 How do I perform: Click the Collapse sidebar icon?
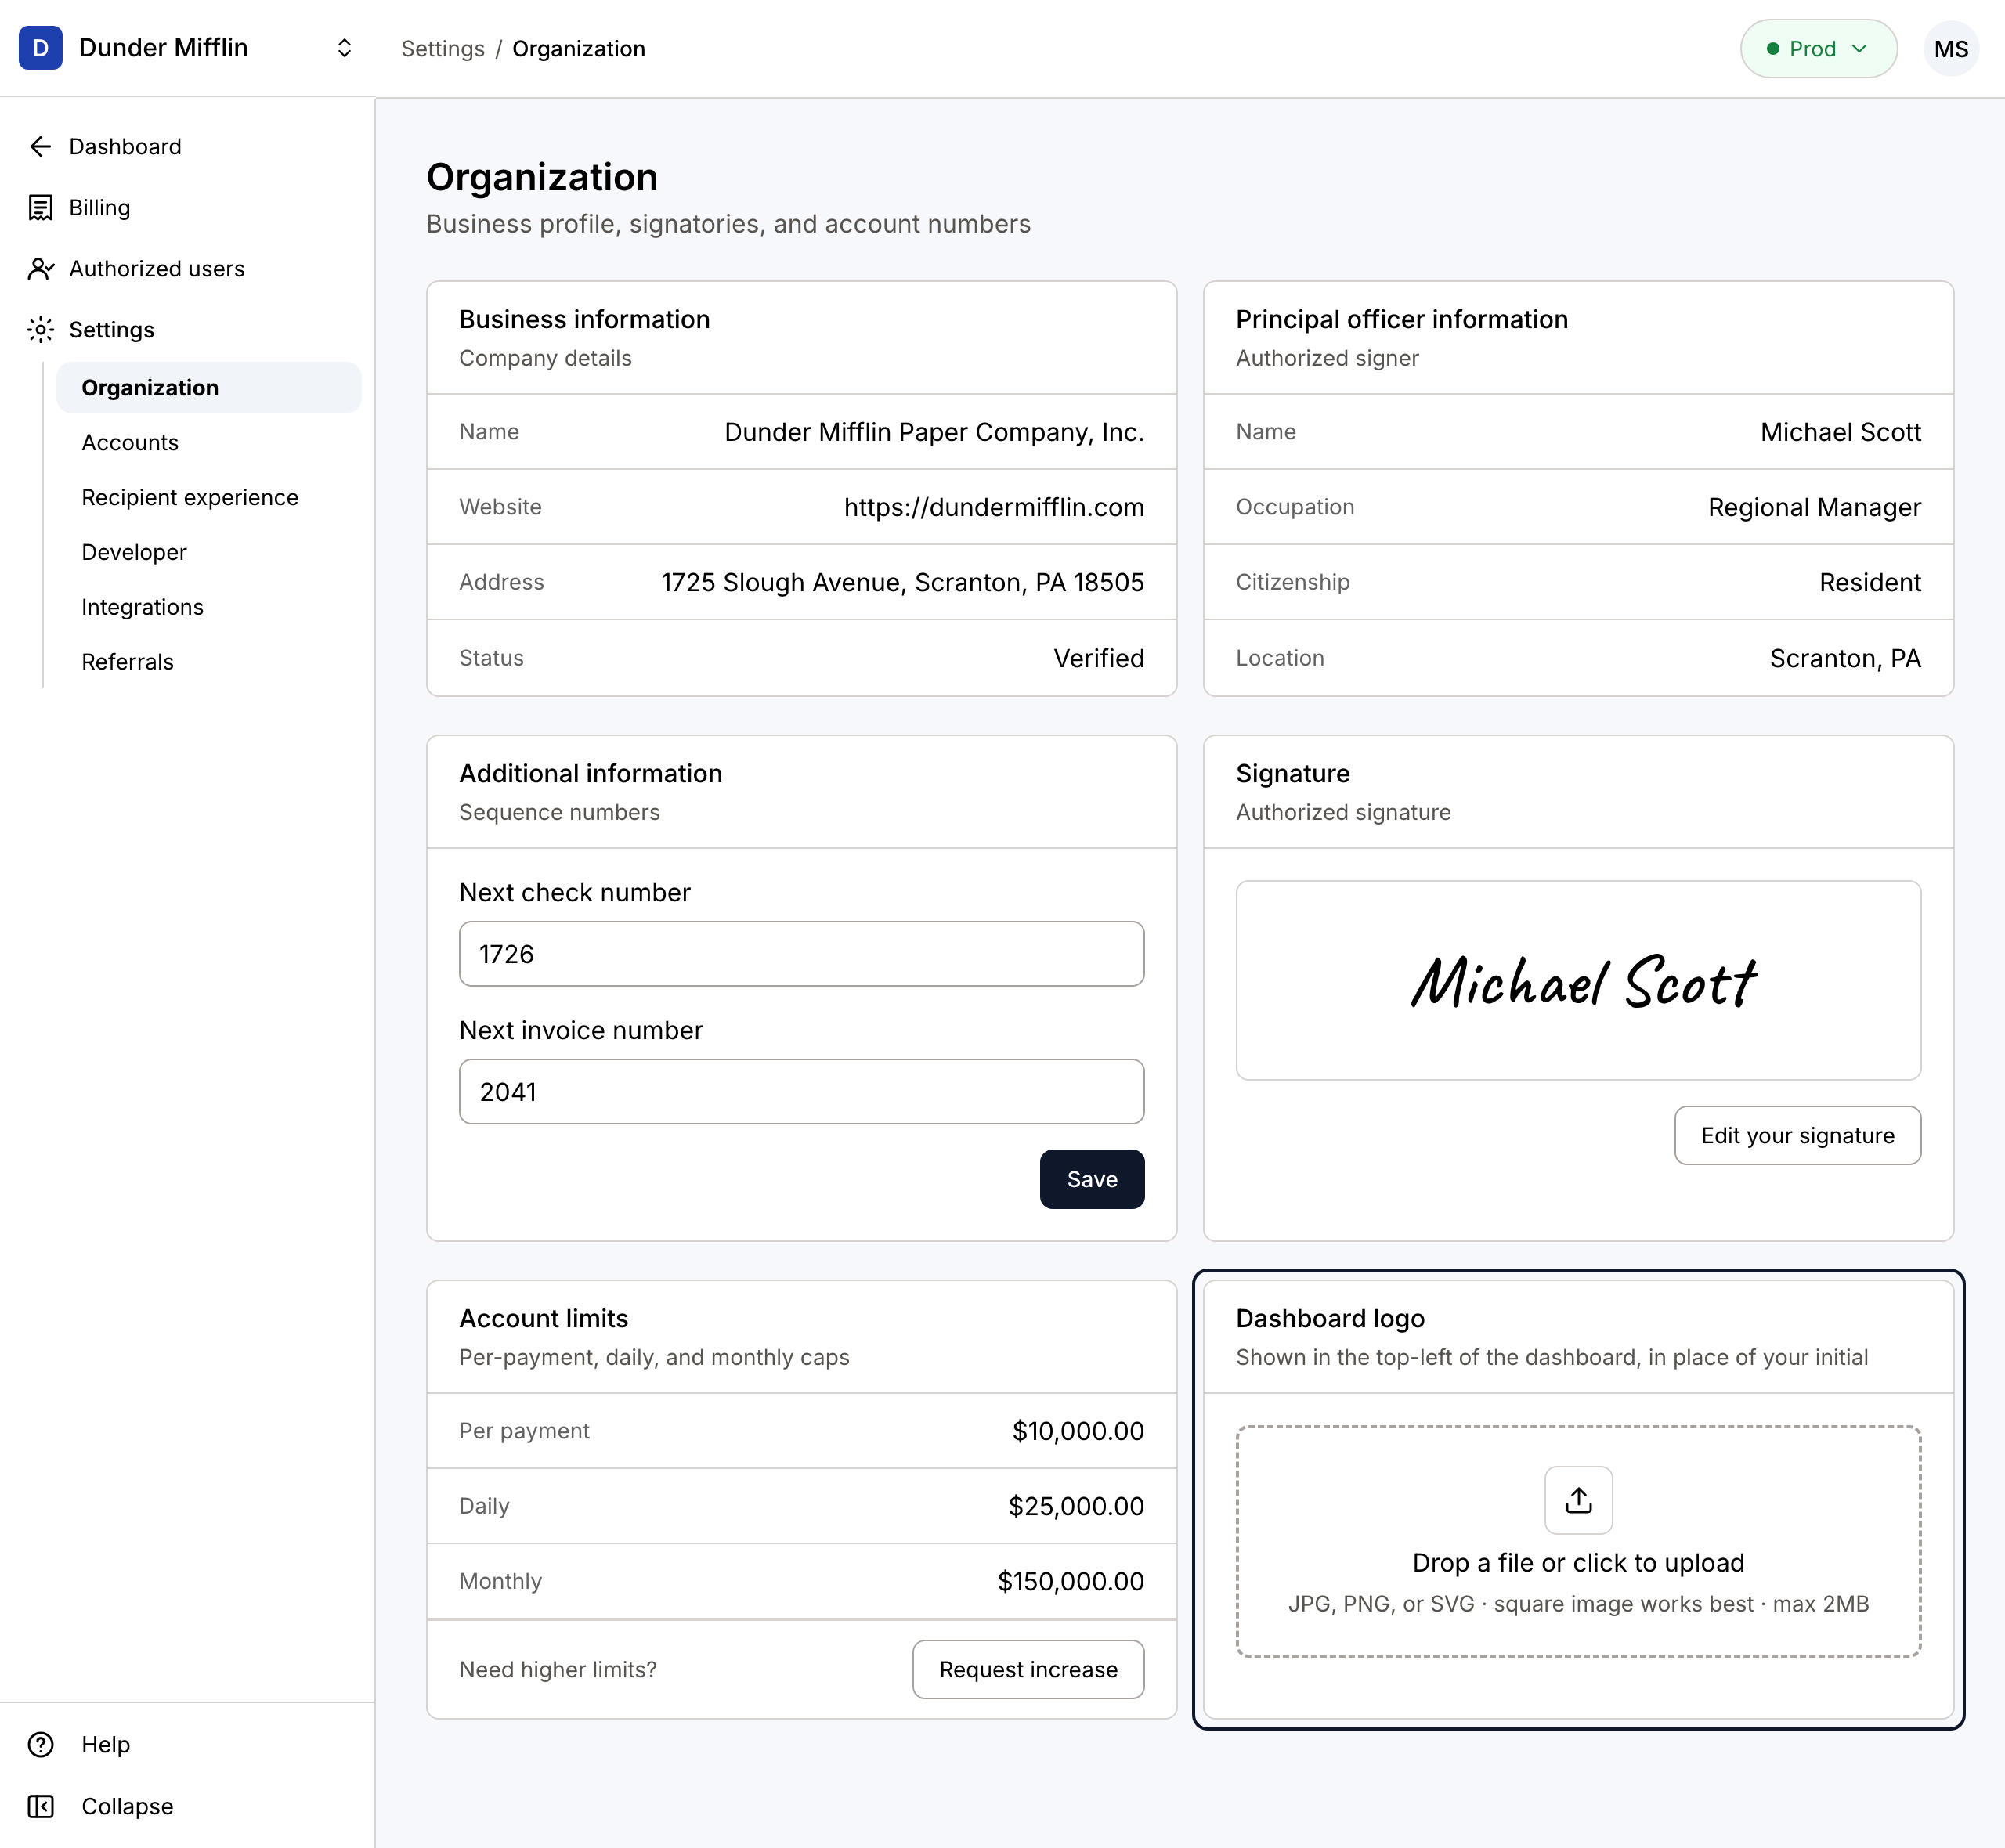point(40,1806)
